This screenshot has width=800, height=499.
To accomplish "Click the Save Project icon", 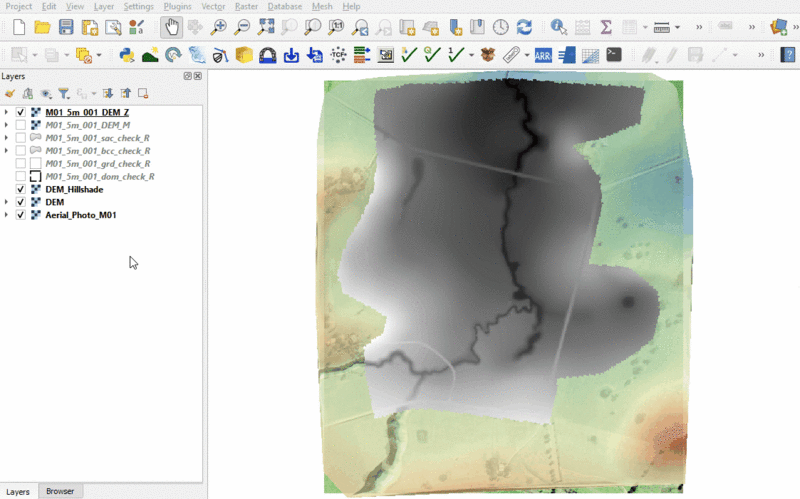I will click(66, 27).
